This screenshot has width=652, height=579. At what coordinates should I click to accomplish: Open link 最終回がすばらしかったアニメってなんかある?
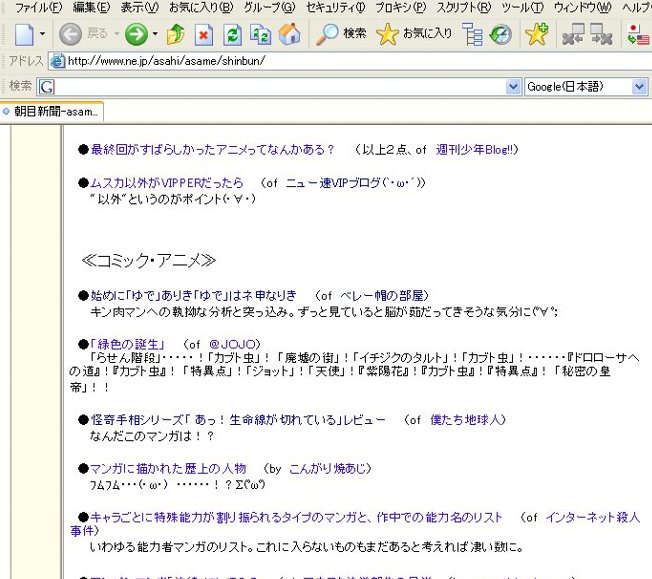212,149
